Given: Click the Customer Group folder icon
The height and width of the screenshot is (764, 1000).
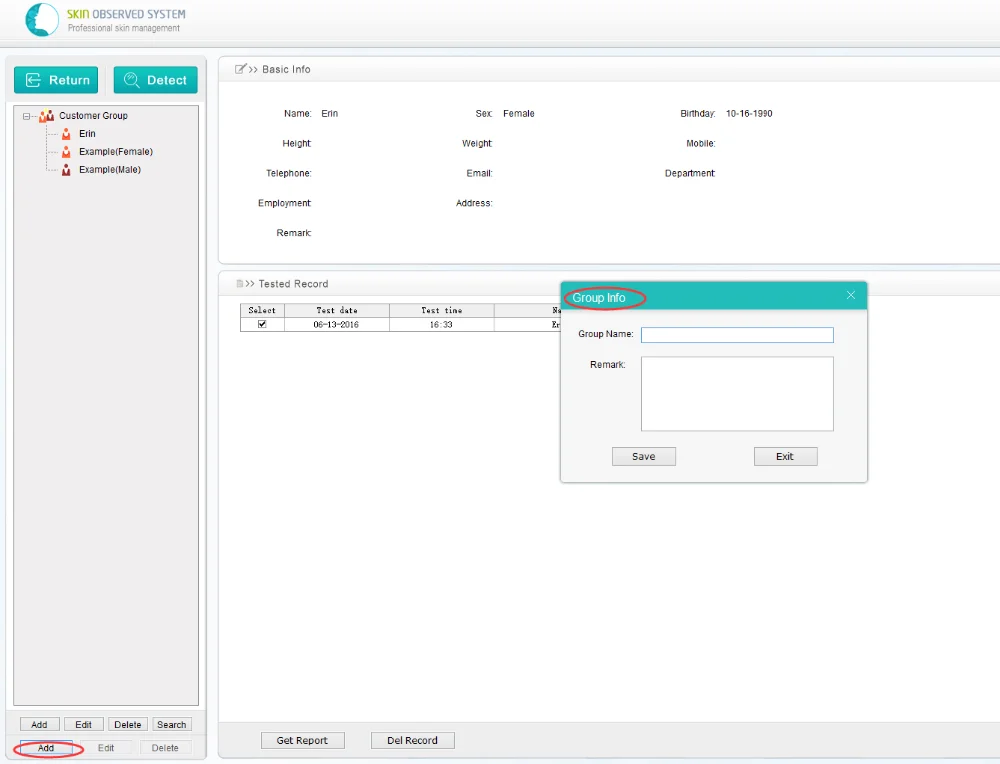Looking at the screenshot, I should click(47, 116).
